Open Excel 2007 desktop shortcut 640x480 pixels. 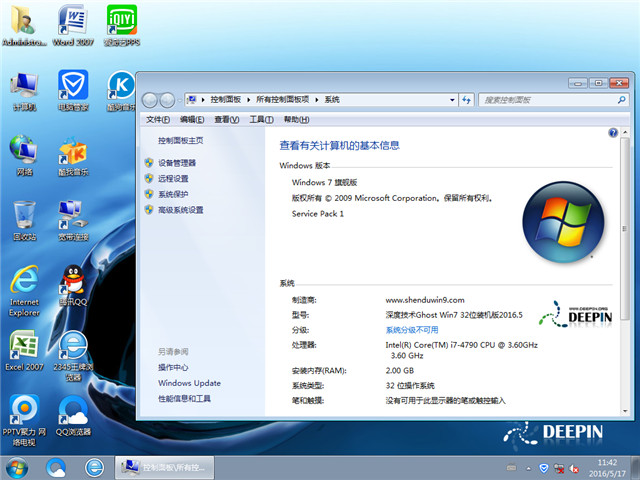[24, 350]
